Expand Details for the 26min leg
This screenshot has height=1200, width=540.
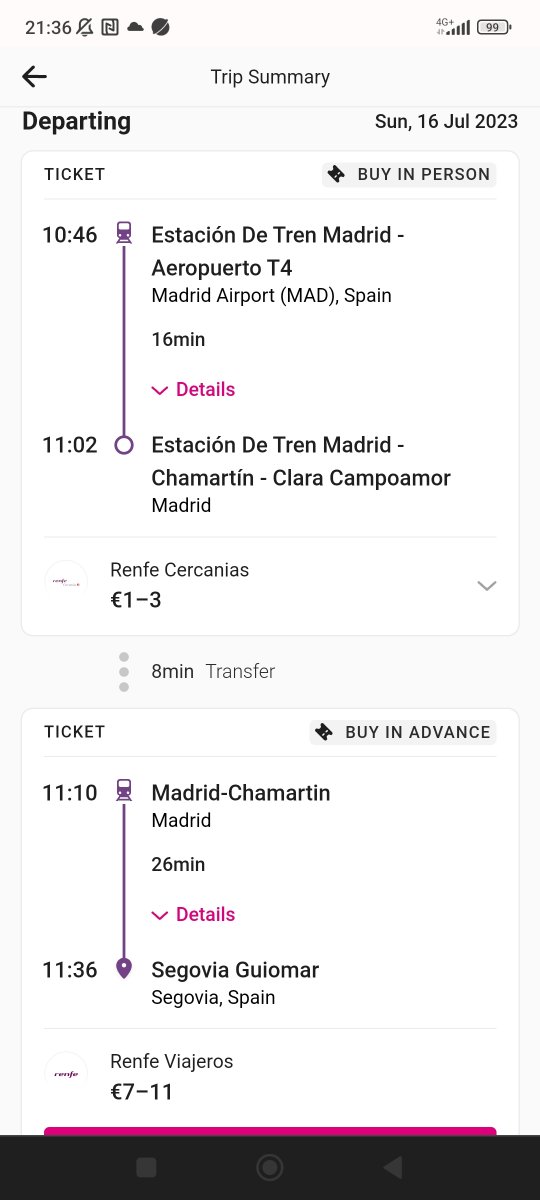coord(193,914)
